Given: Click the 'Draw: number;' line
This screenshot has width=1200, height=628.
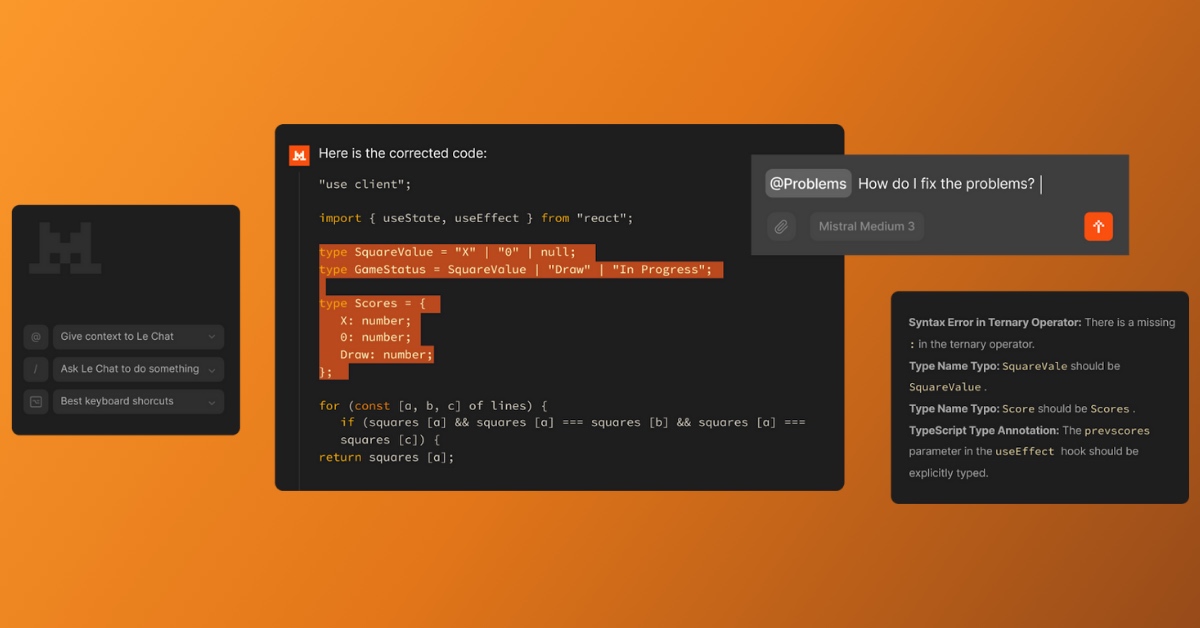Looking at the screenshot, I should click(x=386, y=354).
